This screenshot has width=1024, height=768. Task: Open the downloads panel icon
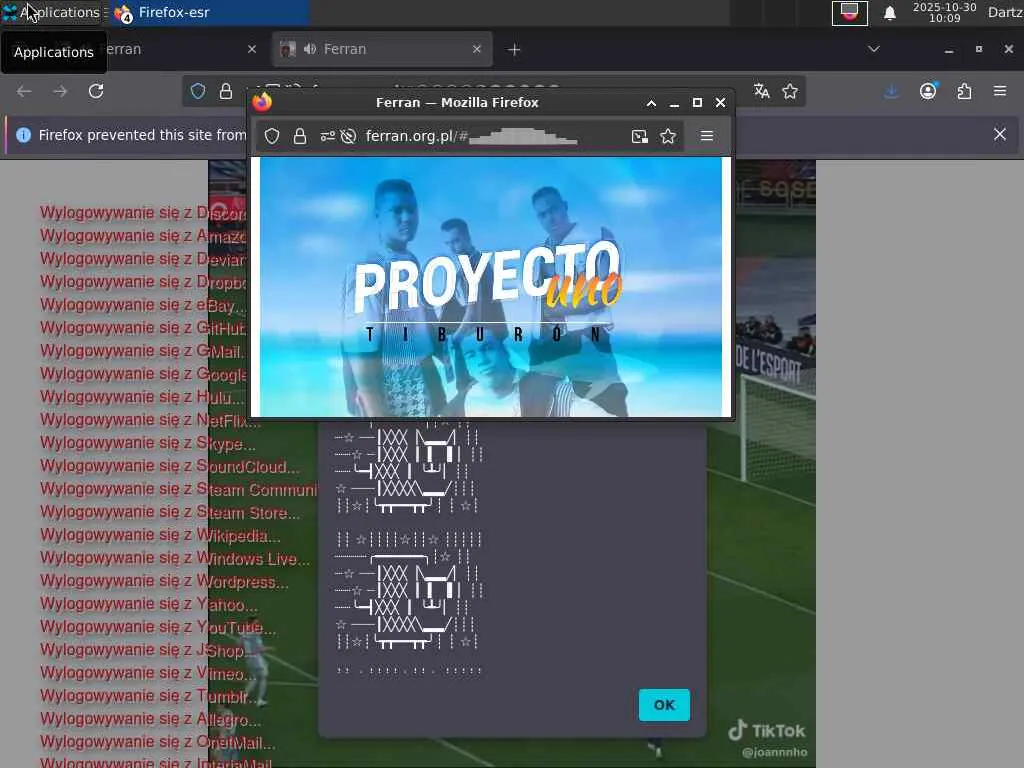(891, 91)
